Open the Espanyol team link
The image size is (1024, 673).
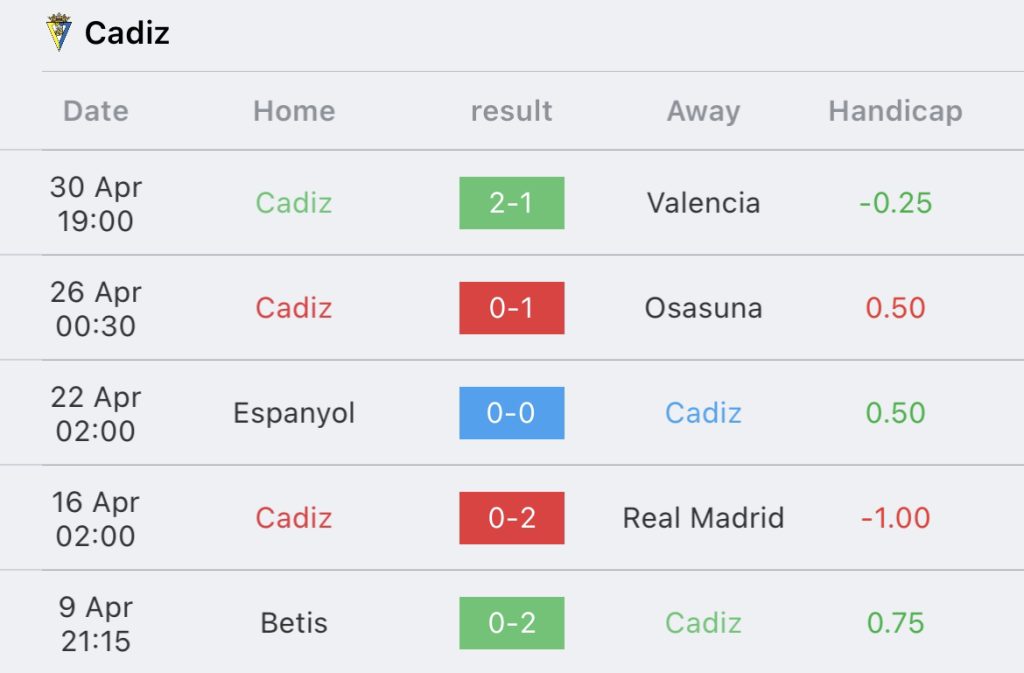pyautogui.click(x=294, y=414)
